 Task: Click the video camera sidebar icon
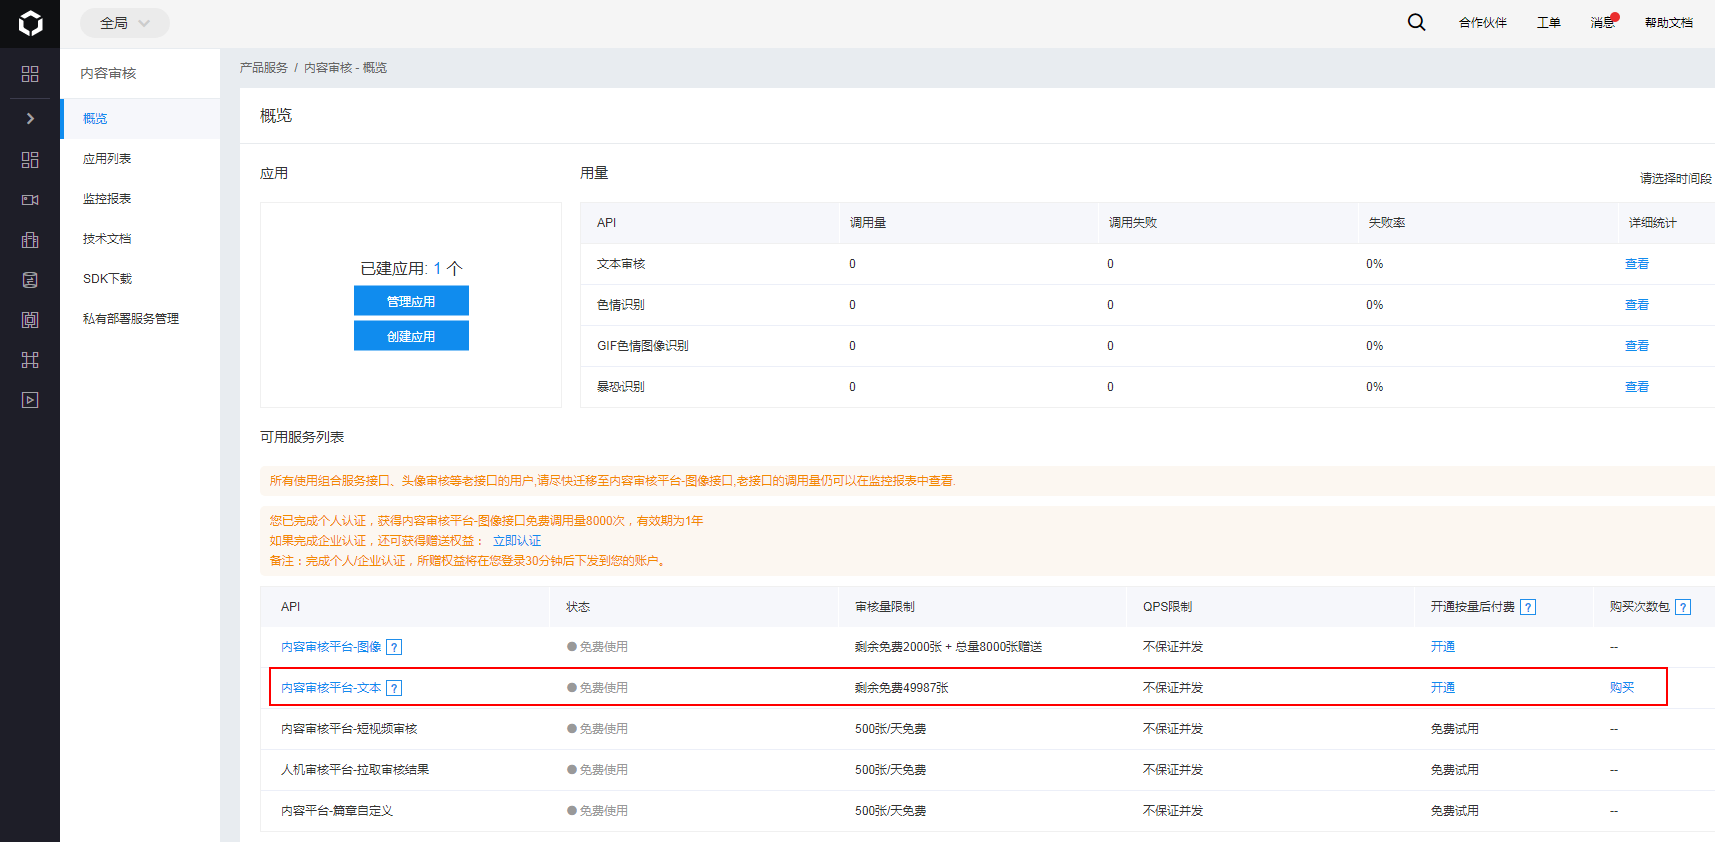tap(30, 200)
